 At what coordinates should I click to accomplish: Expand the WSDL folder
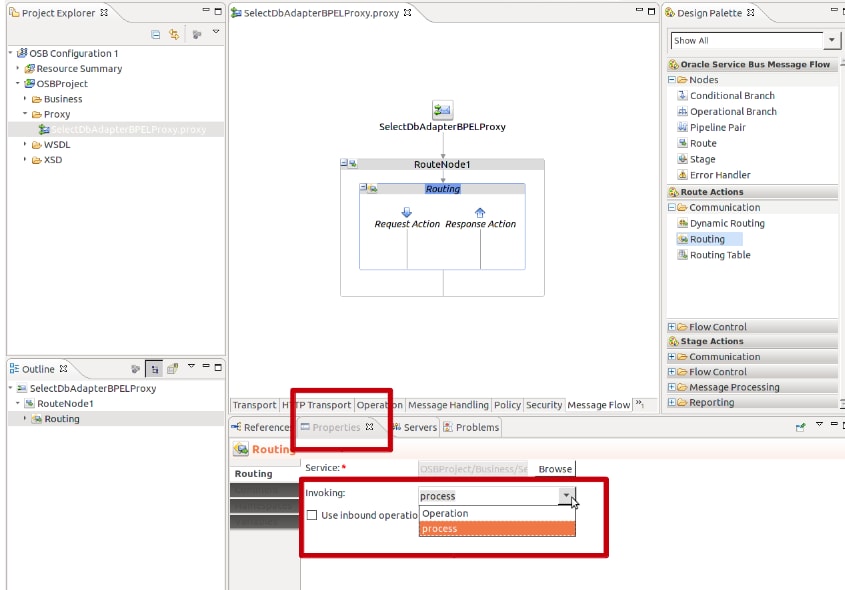click(25, 144)
